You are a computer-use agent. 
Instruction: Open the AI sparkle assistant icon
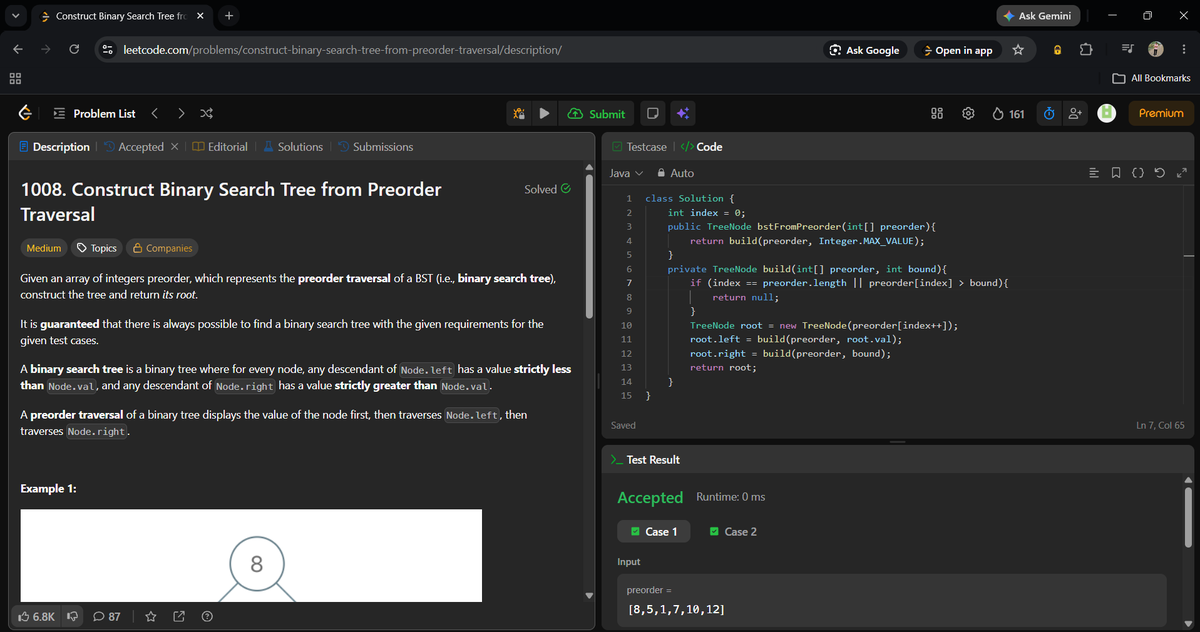(x=681, y=113)
